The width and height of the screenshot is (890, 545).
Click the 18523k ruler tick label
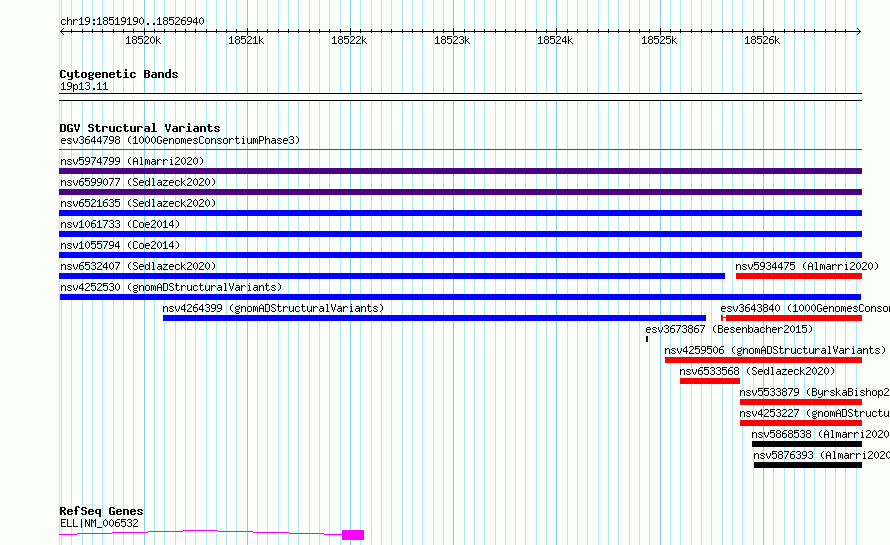point(452,40)
